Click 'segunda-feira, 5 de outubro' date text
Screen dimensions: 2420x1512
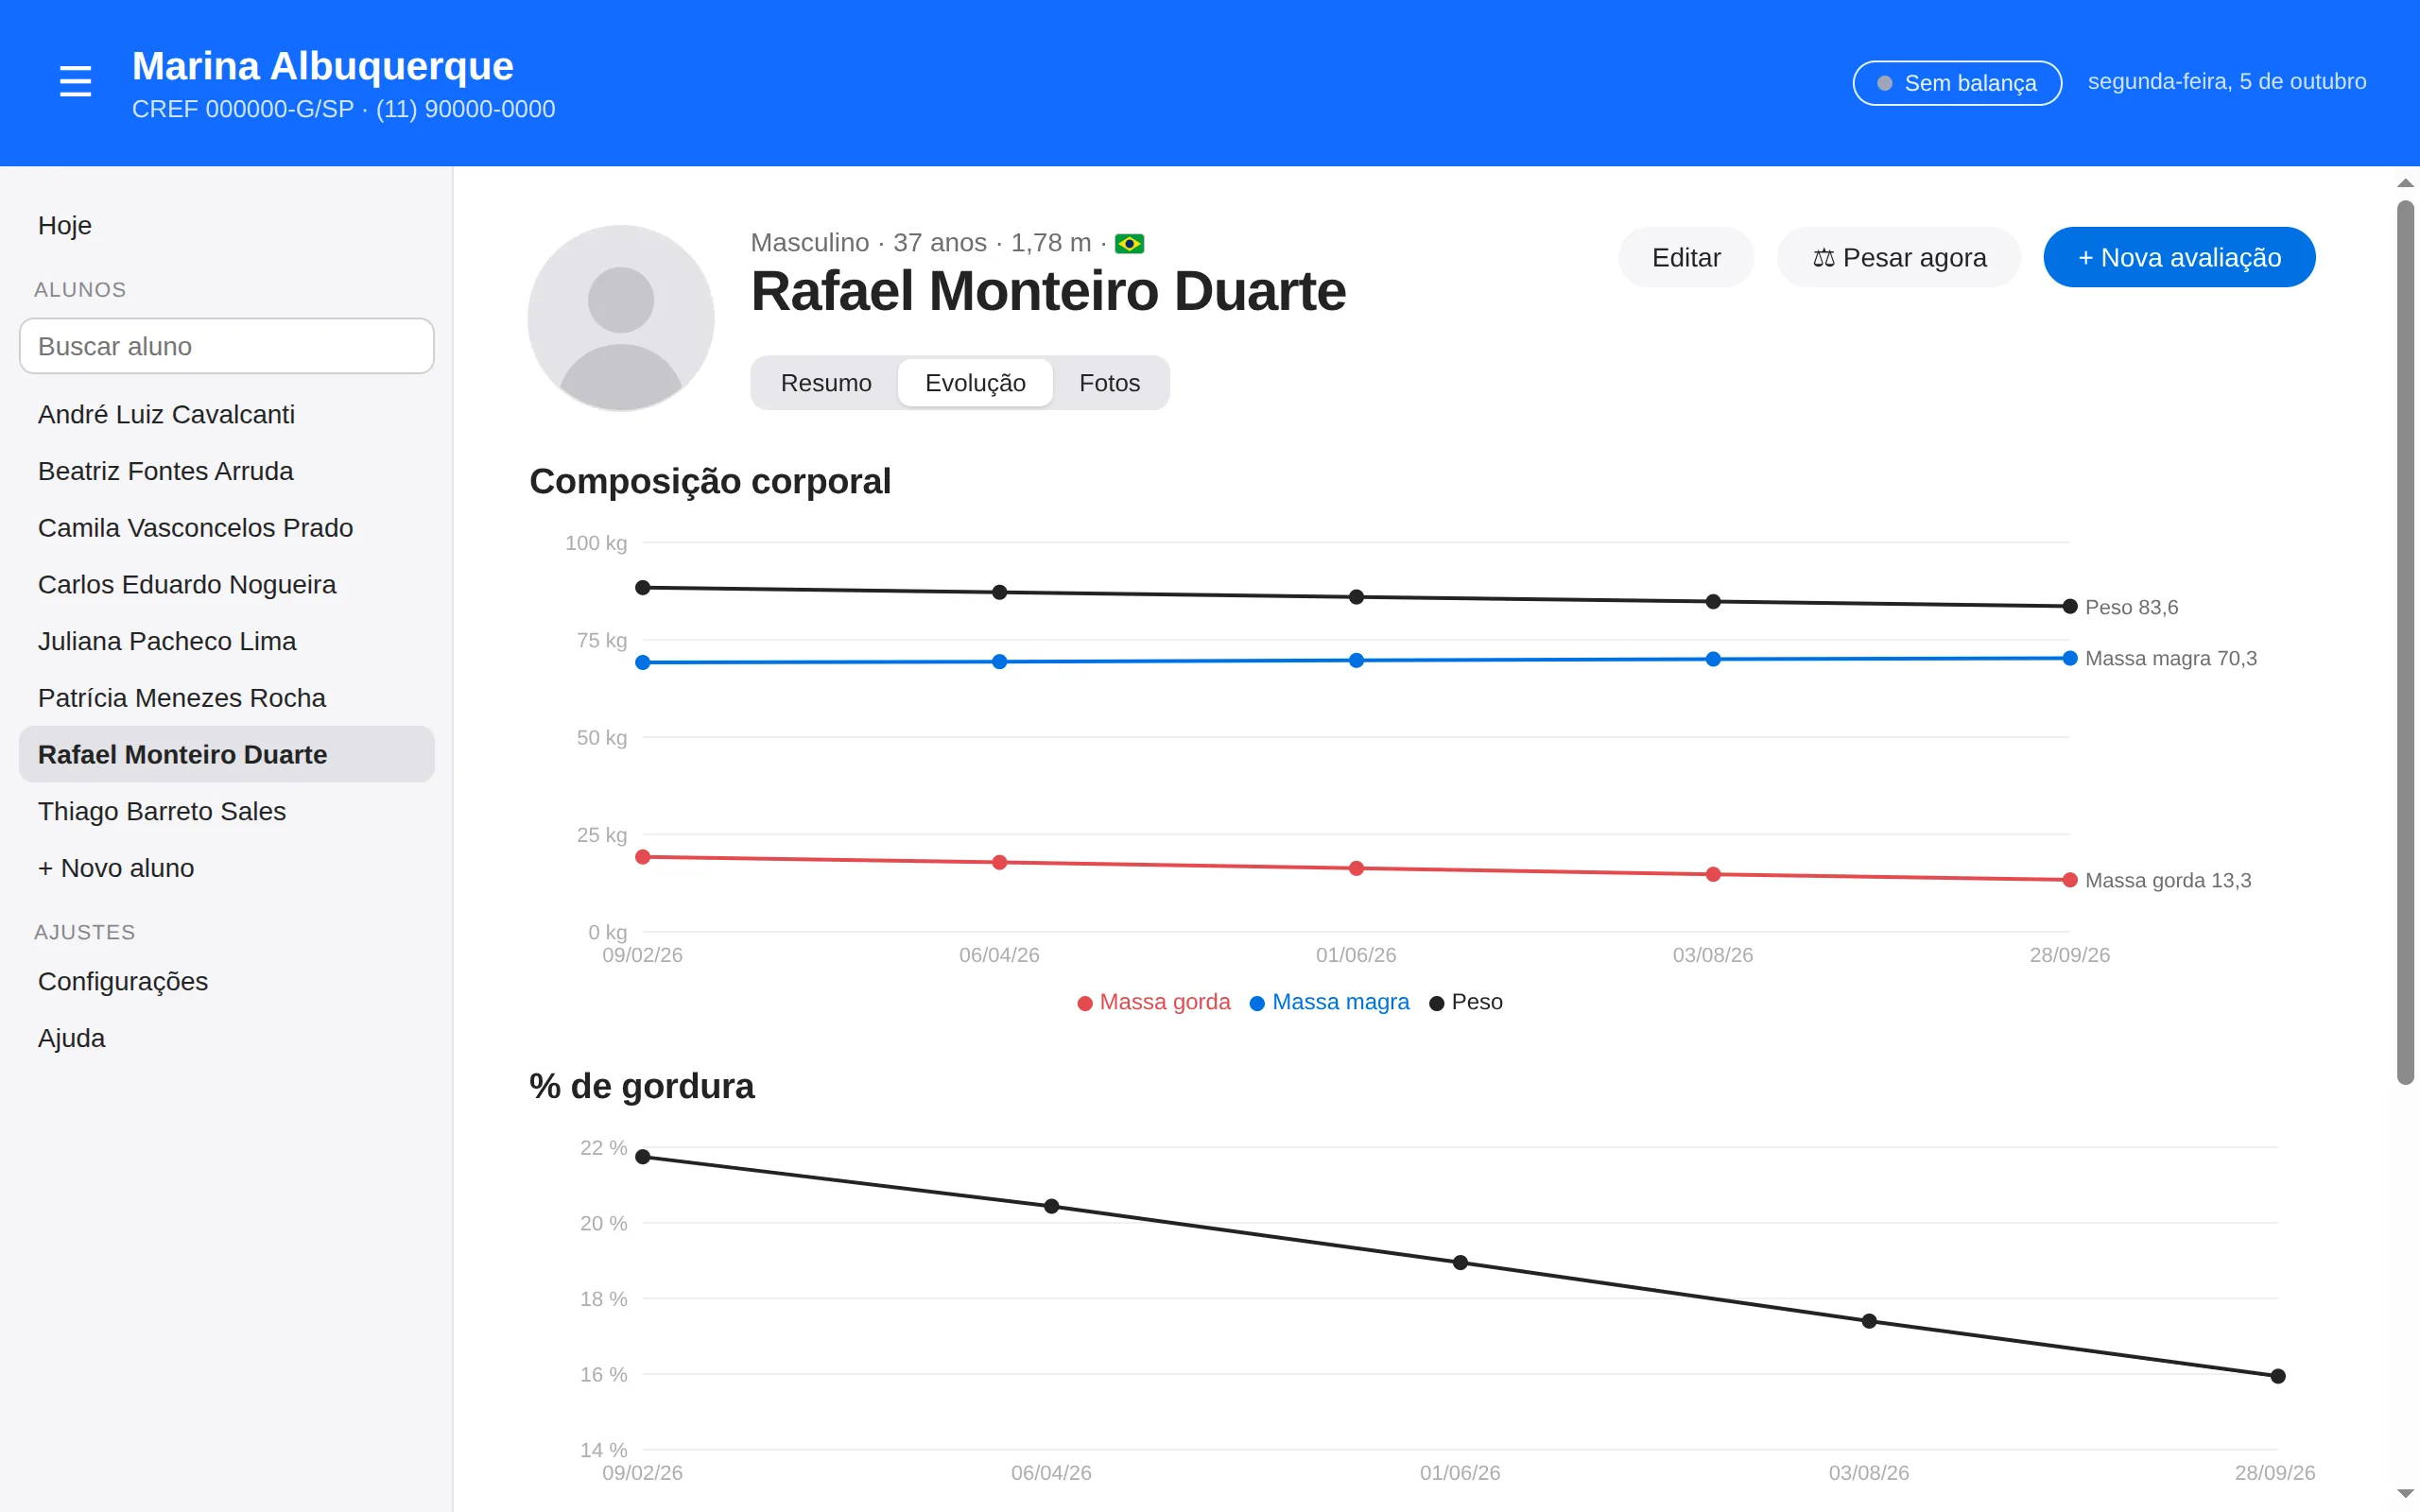pyautogui.click(x=2227, y=82)
